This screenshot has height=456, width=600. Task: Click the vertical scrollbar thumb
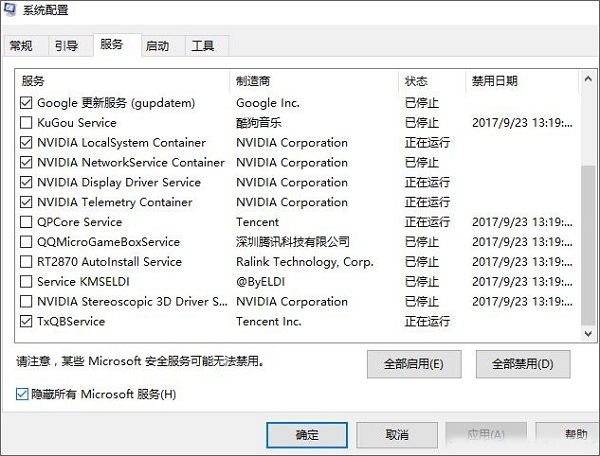tap(588, 244)
